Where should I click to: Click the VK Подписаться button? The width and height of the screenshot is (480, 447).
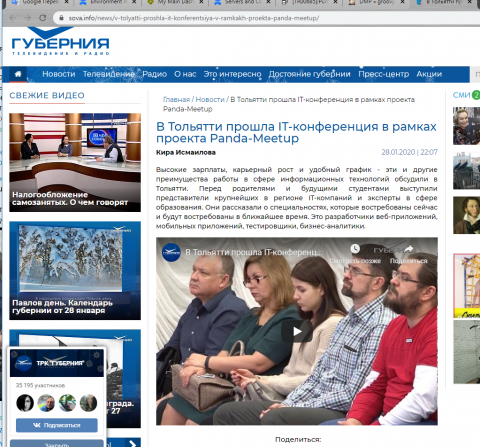57,425
